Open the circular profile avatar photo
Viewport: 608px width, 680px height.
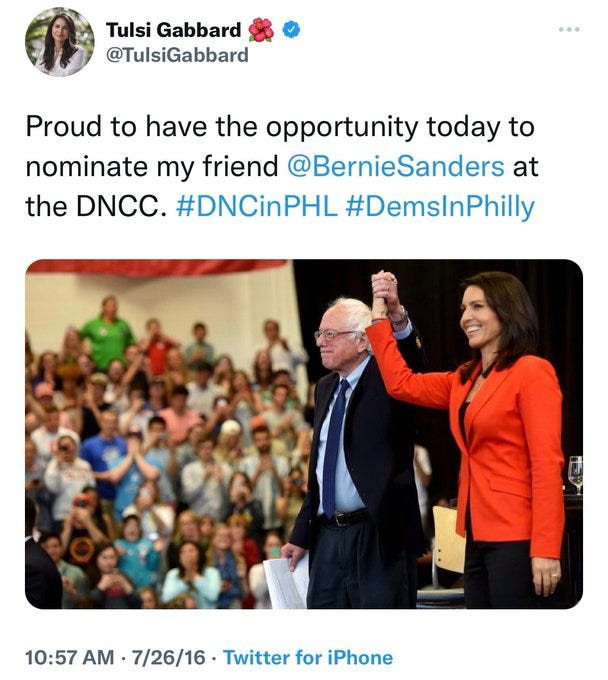pos(60,42)
